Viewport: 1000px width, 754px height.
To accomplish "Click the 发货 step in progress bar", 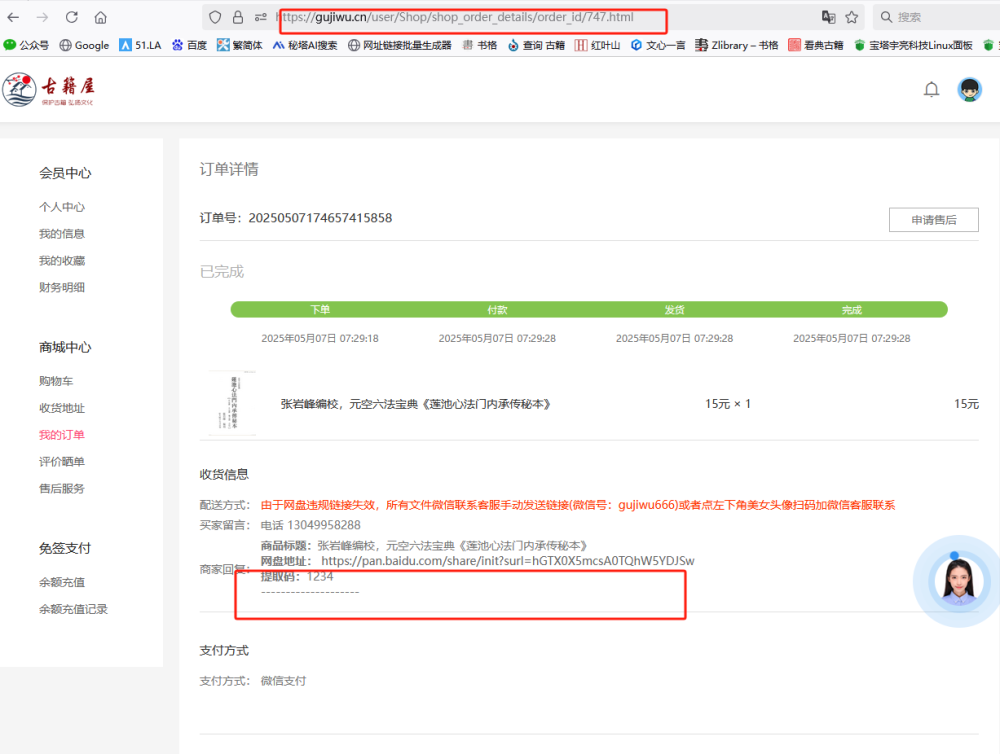I will point(675,309).
